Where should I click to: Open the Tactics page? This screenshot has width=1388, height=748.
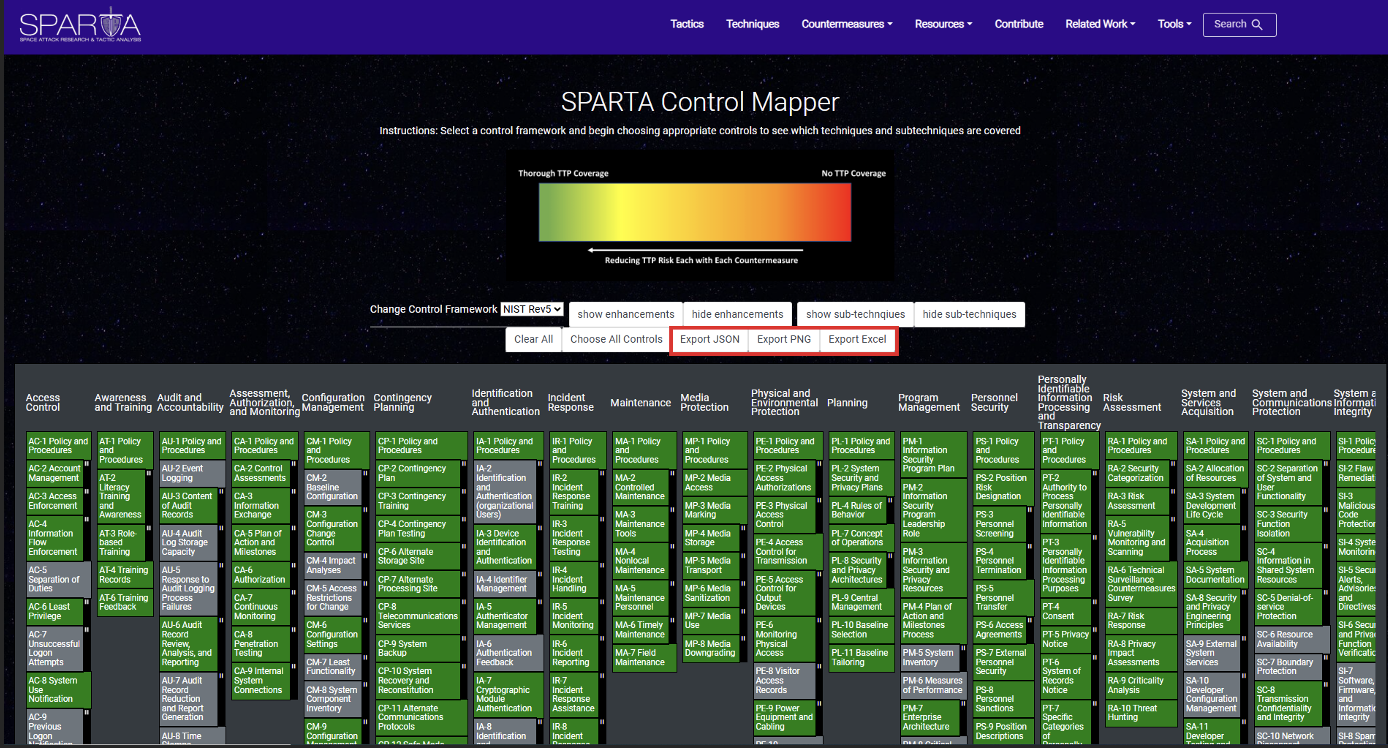click(x=687, y=24)
